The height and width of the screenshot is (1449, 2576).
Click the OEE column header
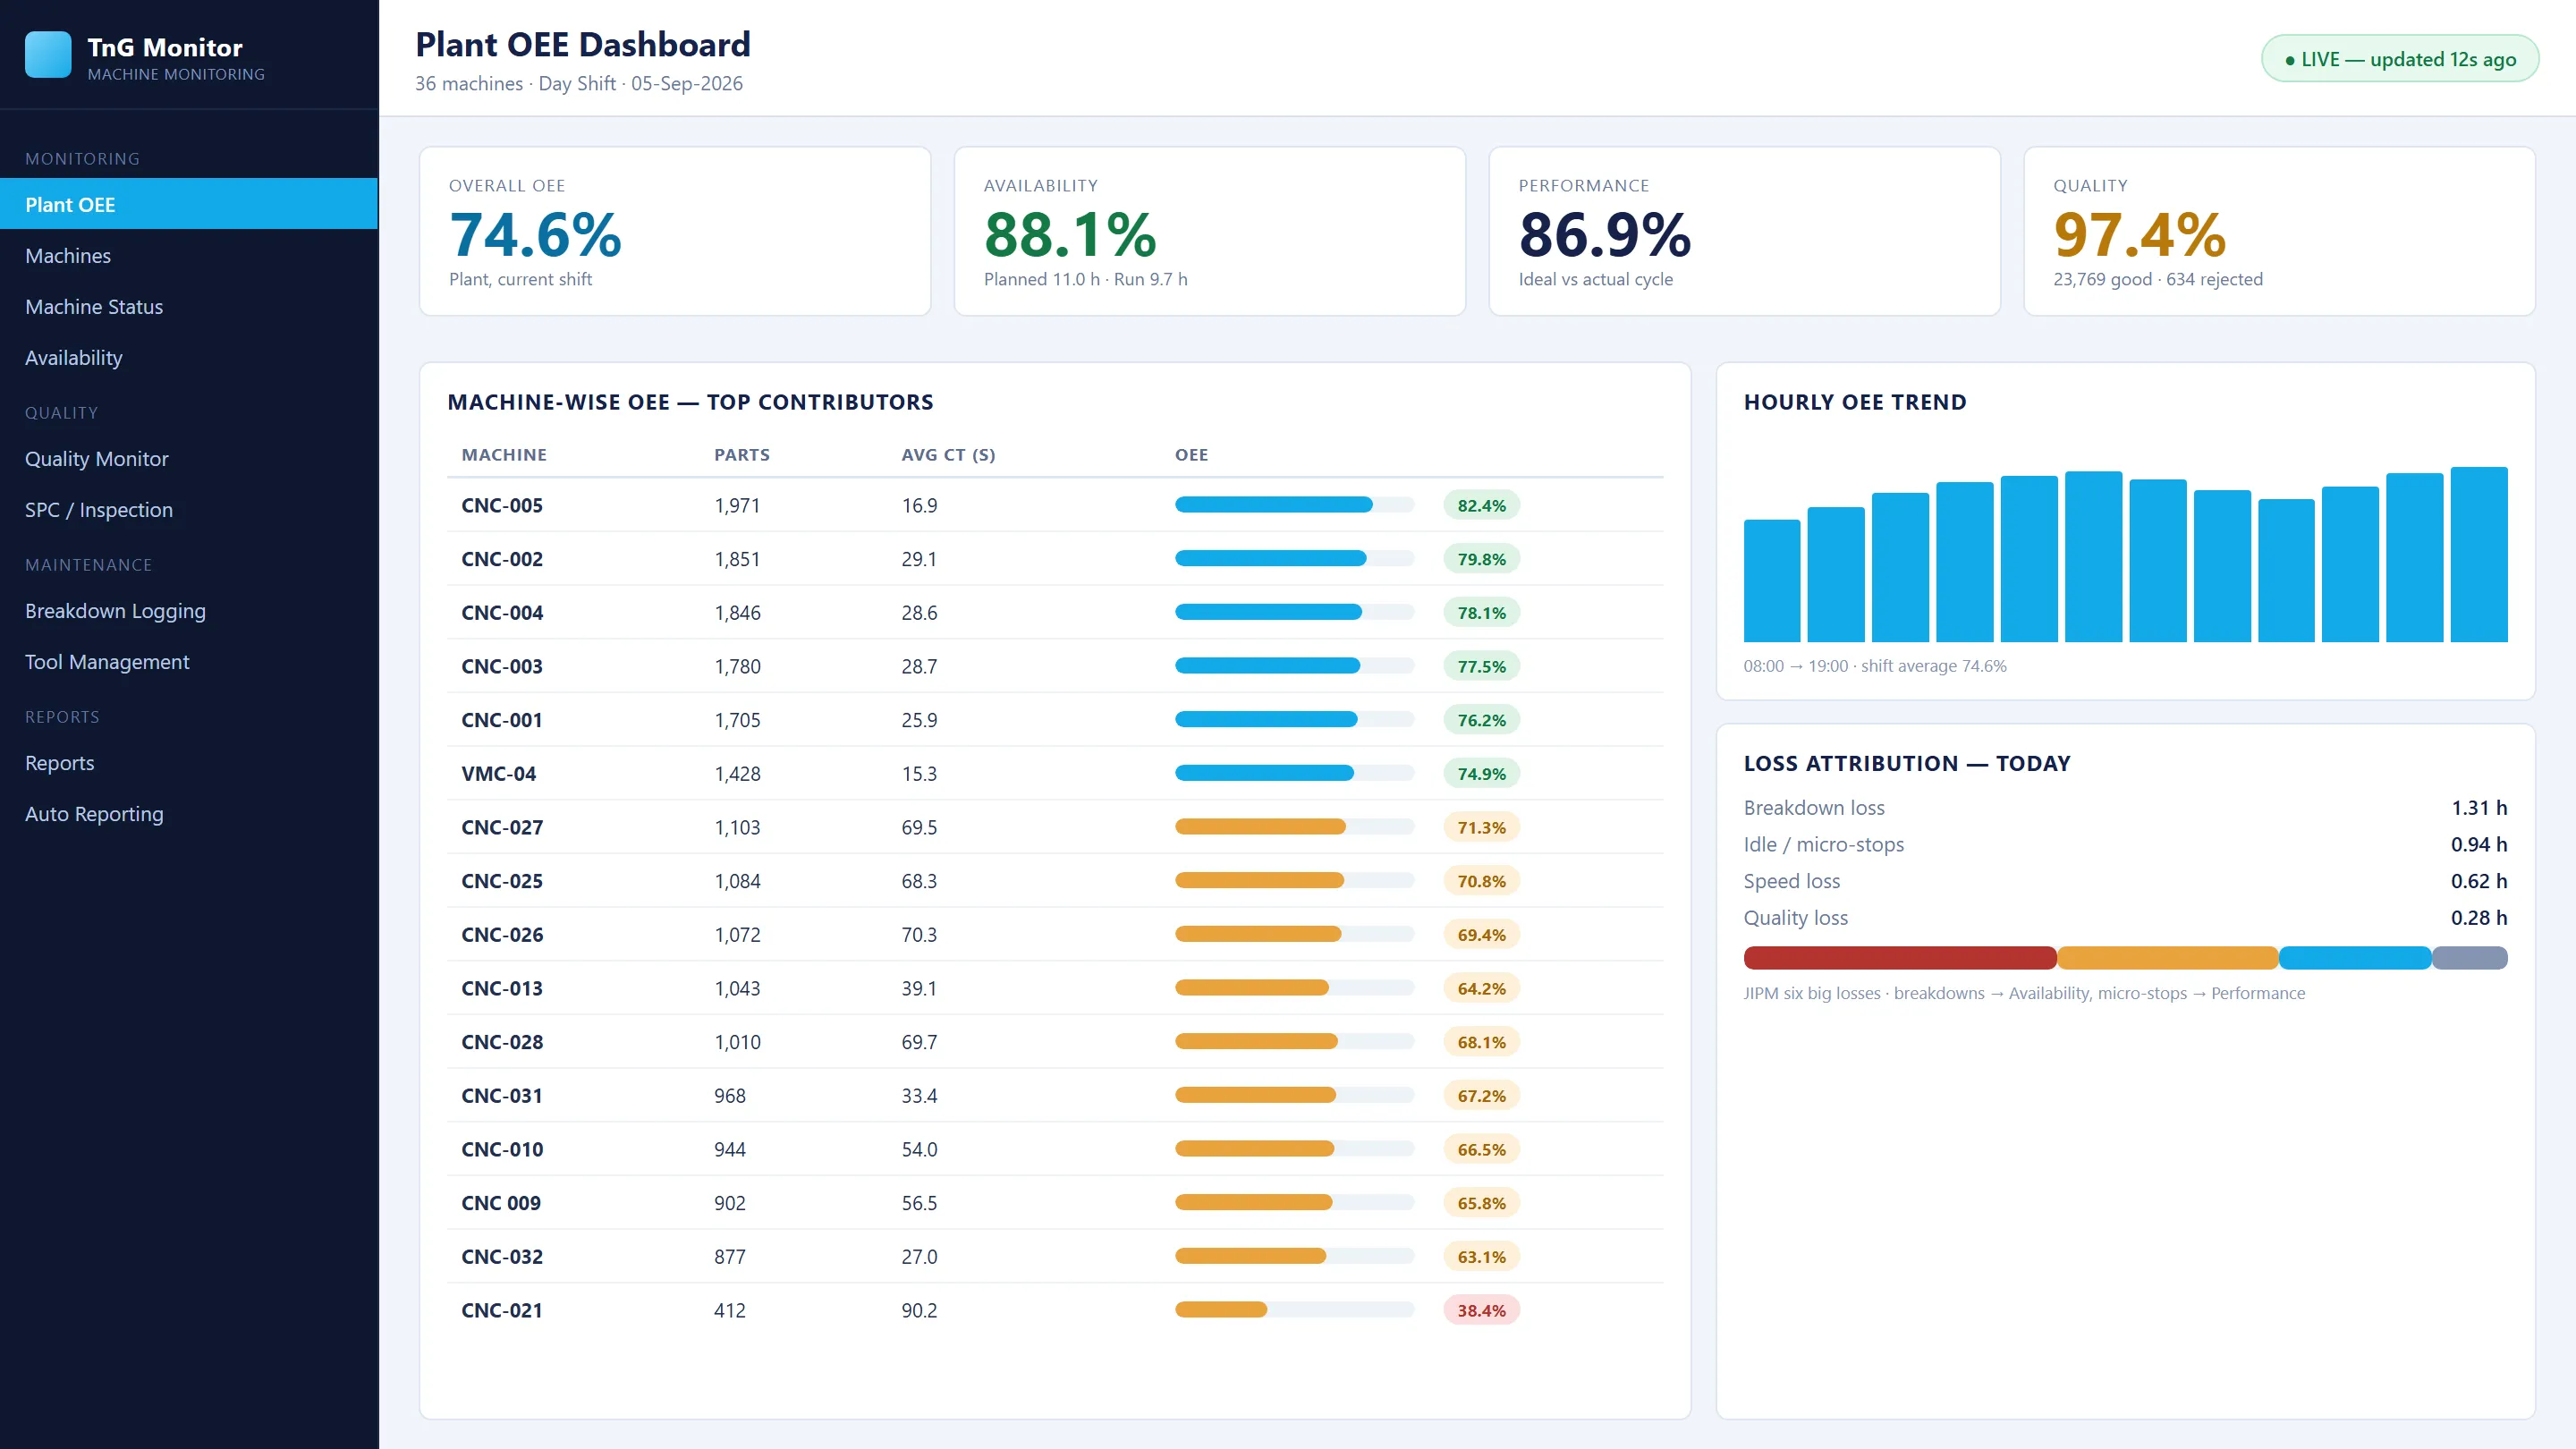[1191, 454]
